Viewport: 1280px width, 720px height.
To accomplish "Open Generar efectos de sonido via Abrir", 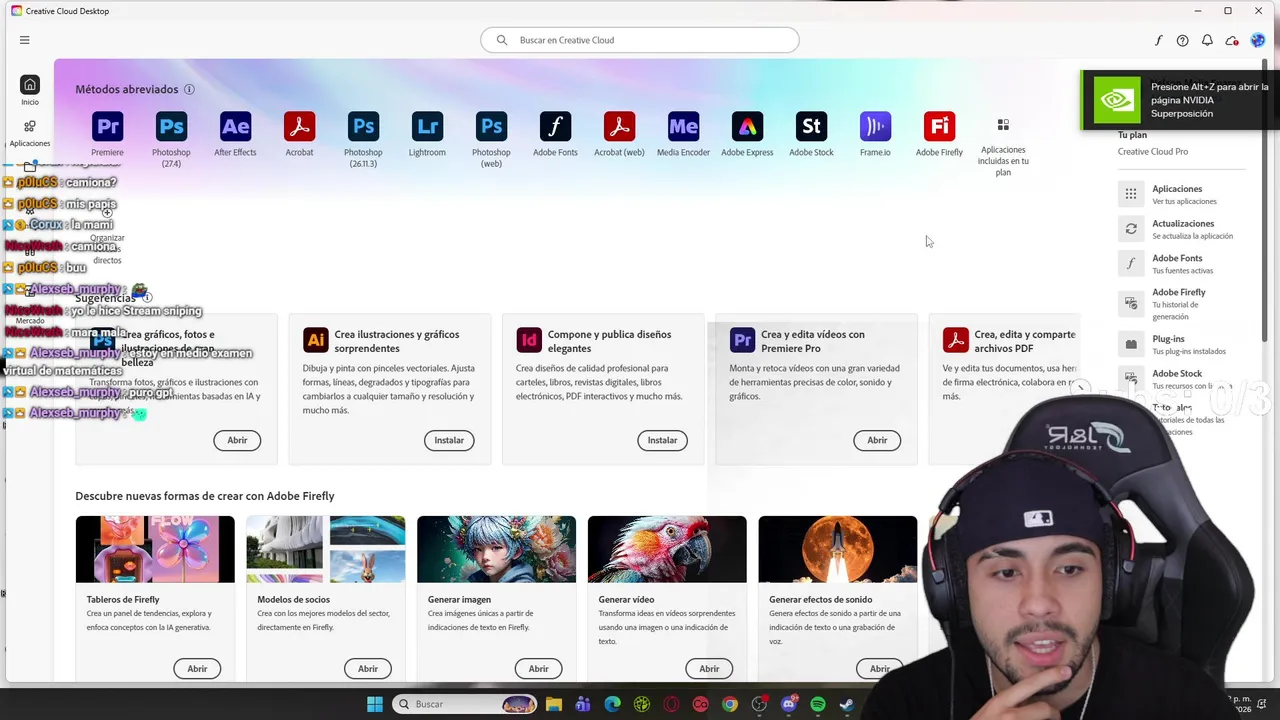I will [x=880, y=669].
